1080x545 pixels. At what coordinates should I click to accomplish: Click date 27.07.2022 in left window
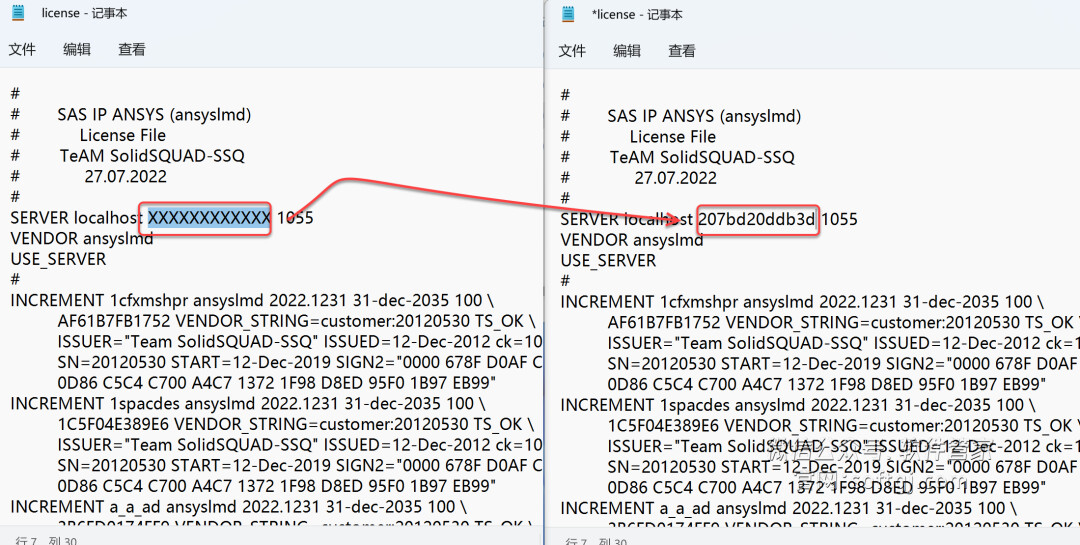126,176
